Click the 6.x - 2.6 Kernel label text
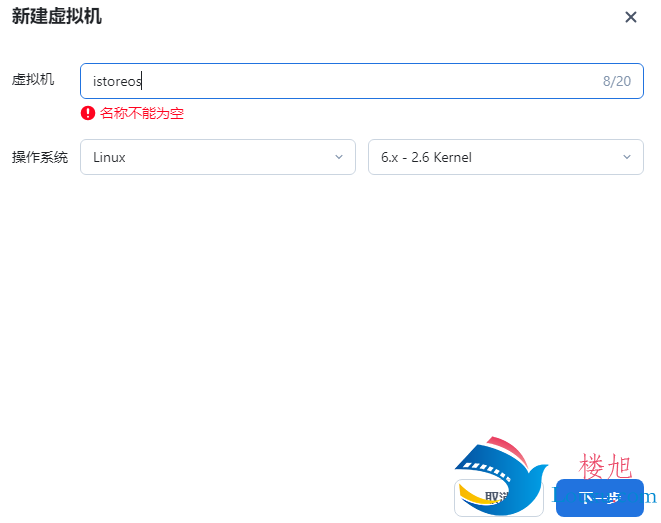The image size is (661, 523). point(426,157)
